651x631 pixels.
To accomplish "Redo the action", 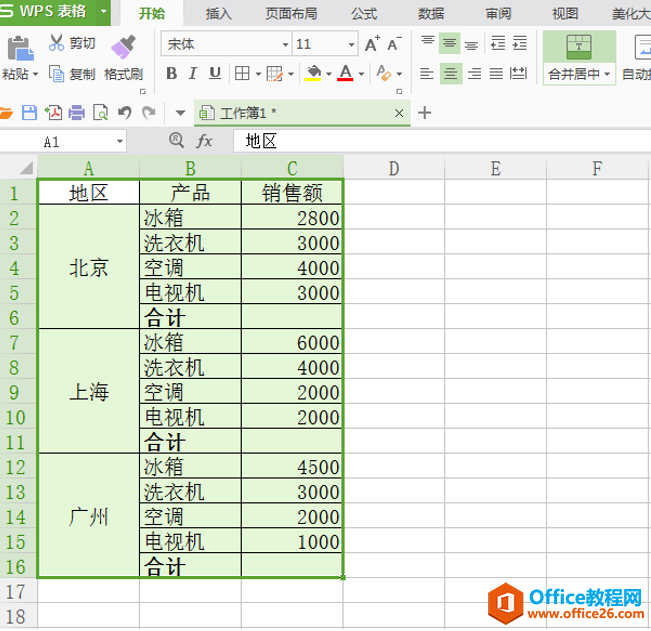I will (149, 113).
